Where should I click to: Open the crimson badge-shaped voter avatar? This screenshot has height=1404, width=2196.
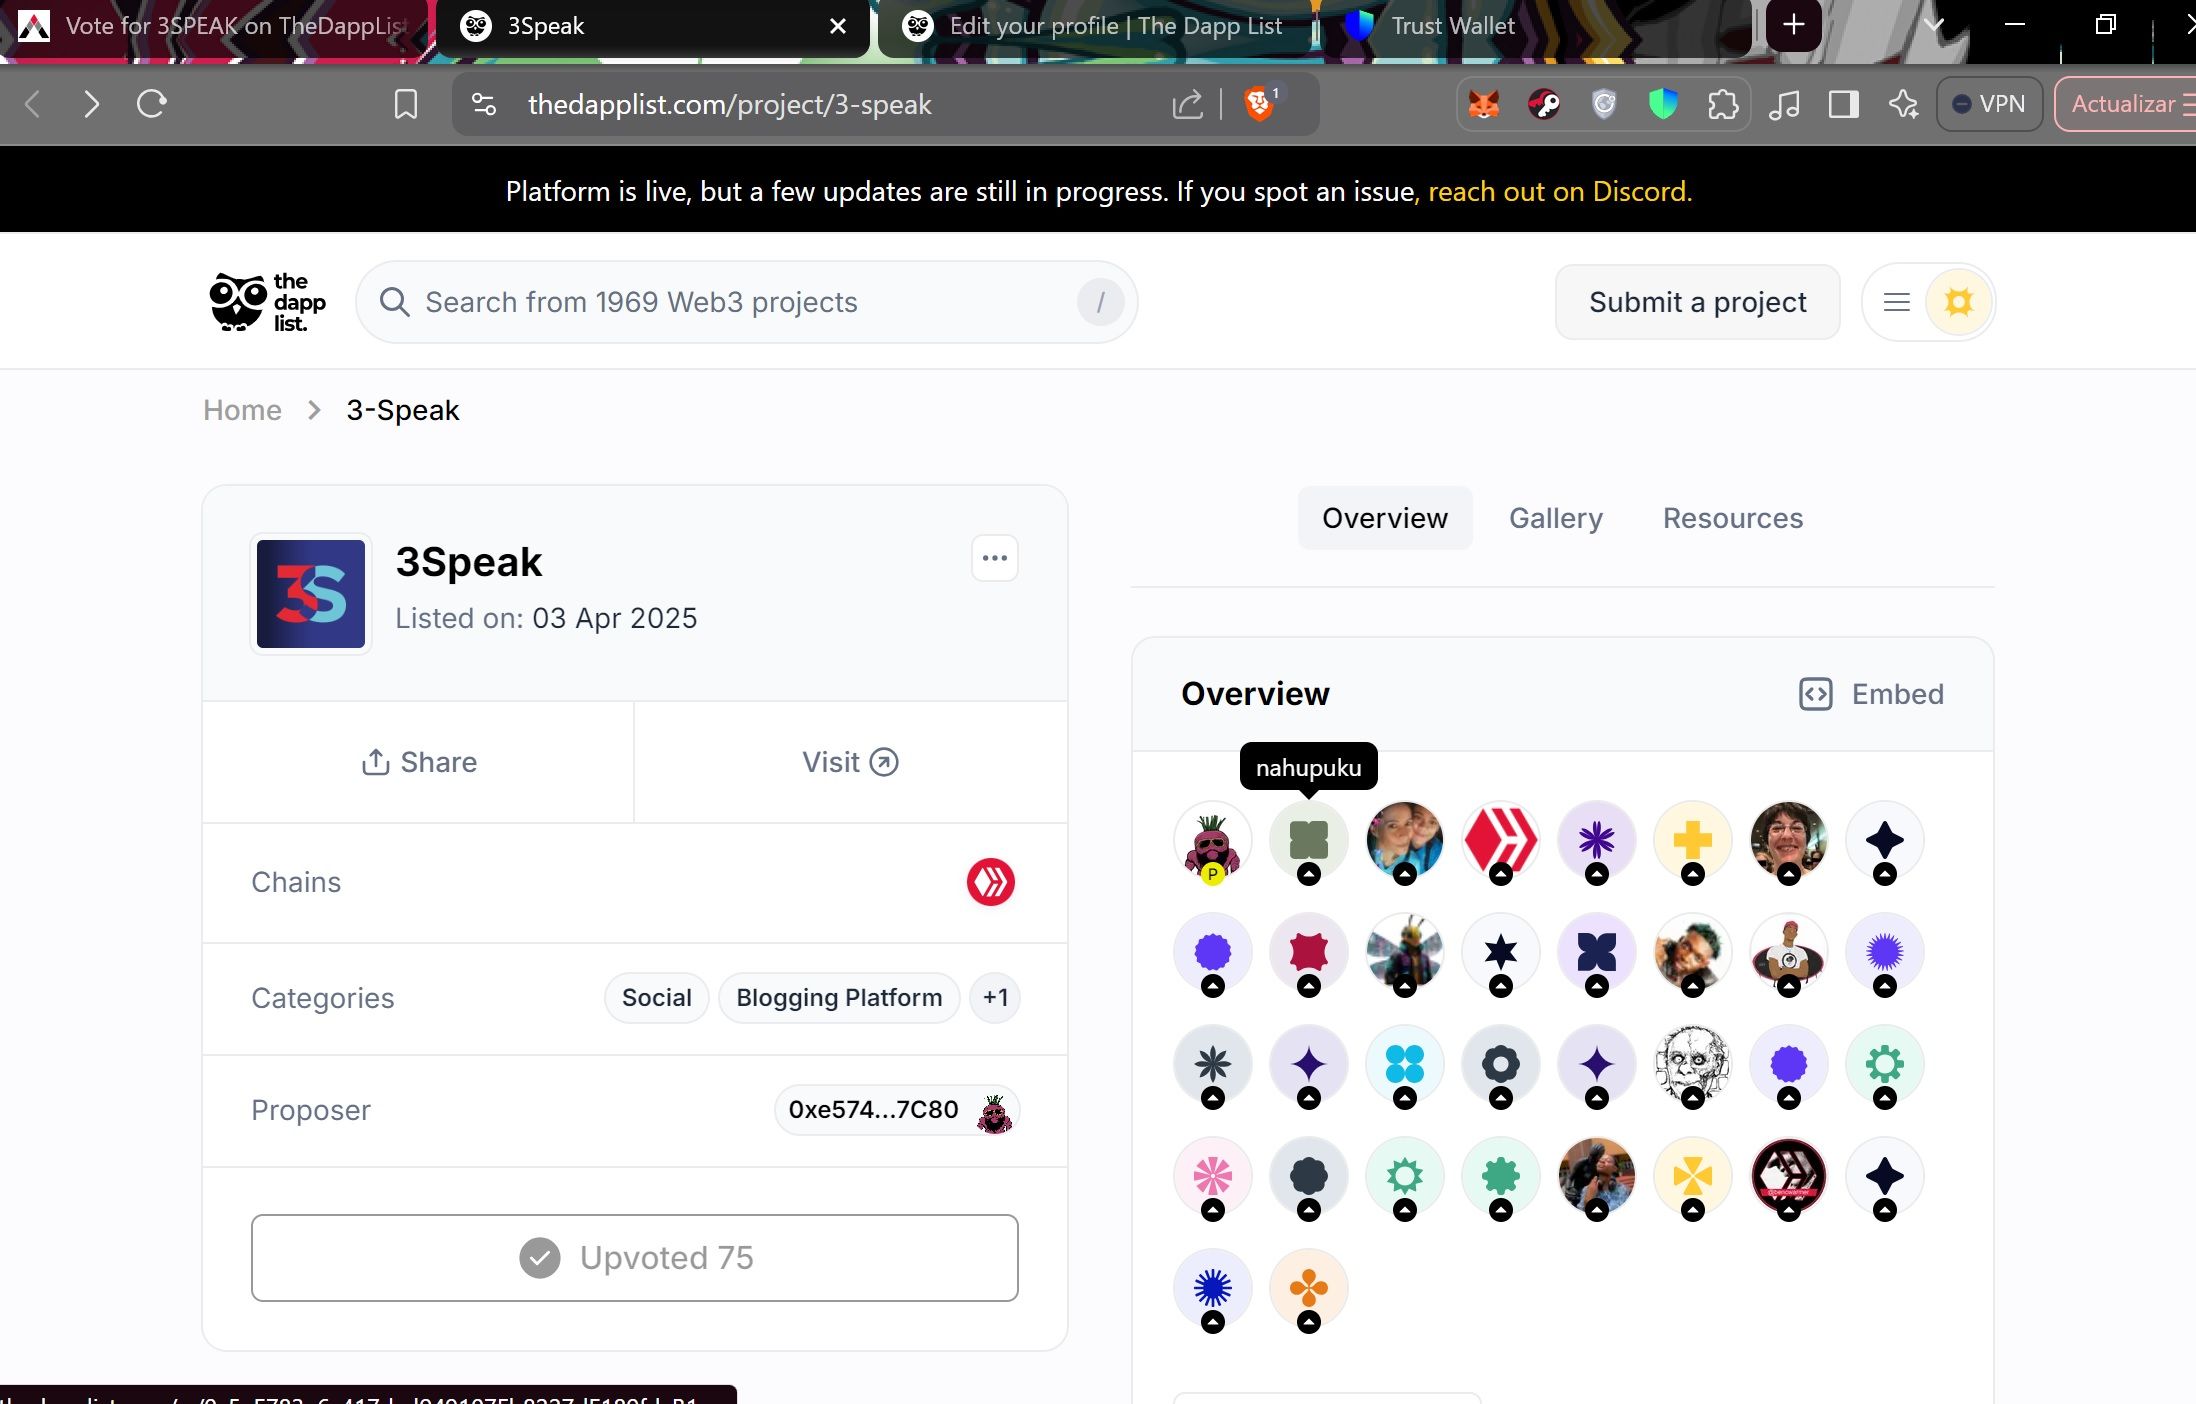1308,953
